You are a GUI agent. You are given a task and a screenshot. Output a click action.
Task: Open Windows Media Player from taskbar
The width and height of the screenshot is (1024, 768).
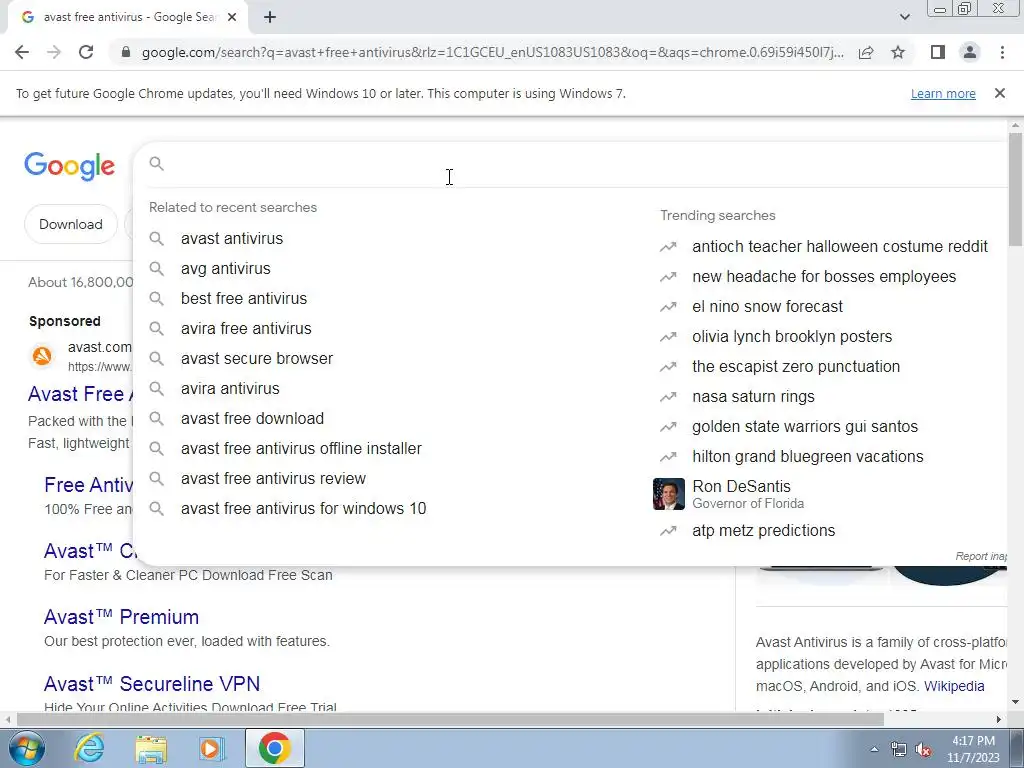pos(211,748)
